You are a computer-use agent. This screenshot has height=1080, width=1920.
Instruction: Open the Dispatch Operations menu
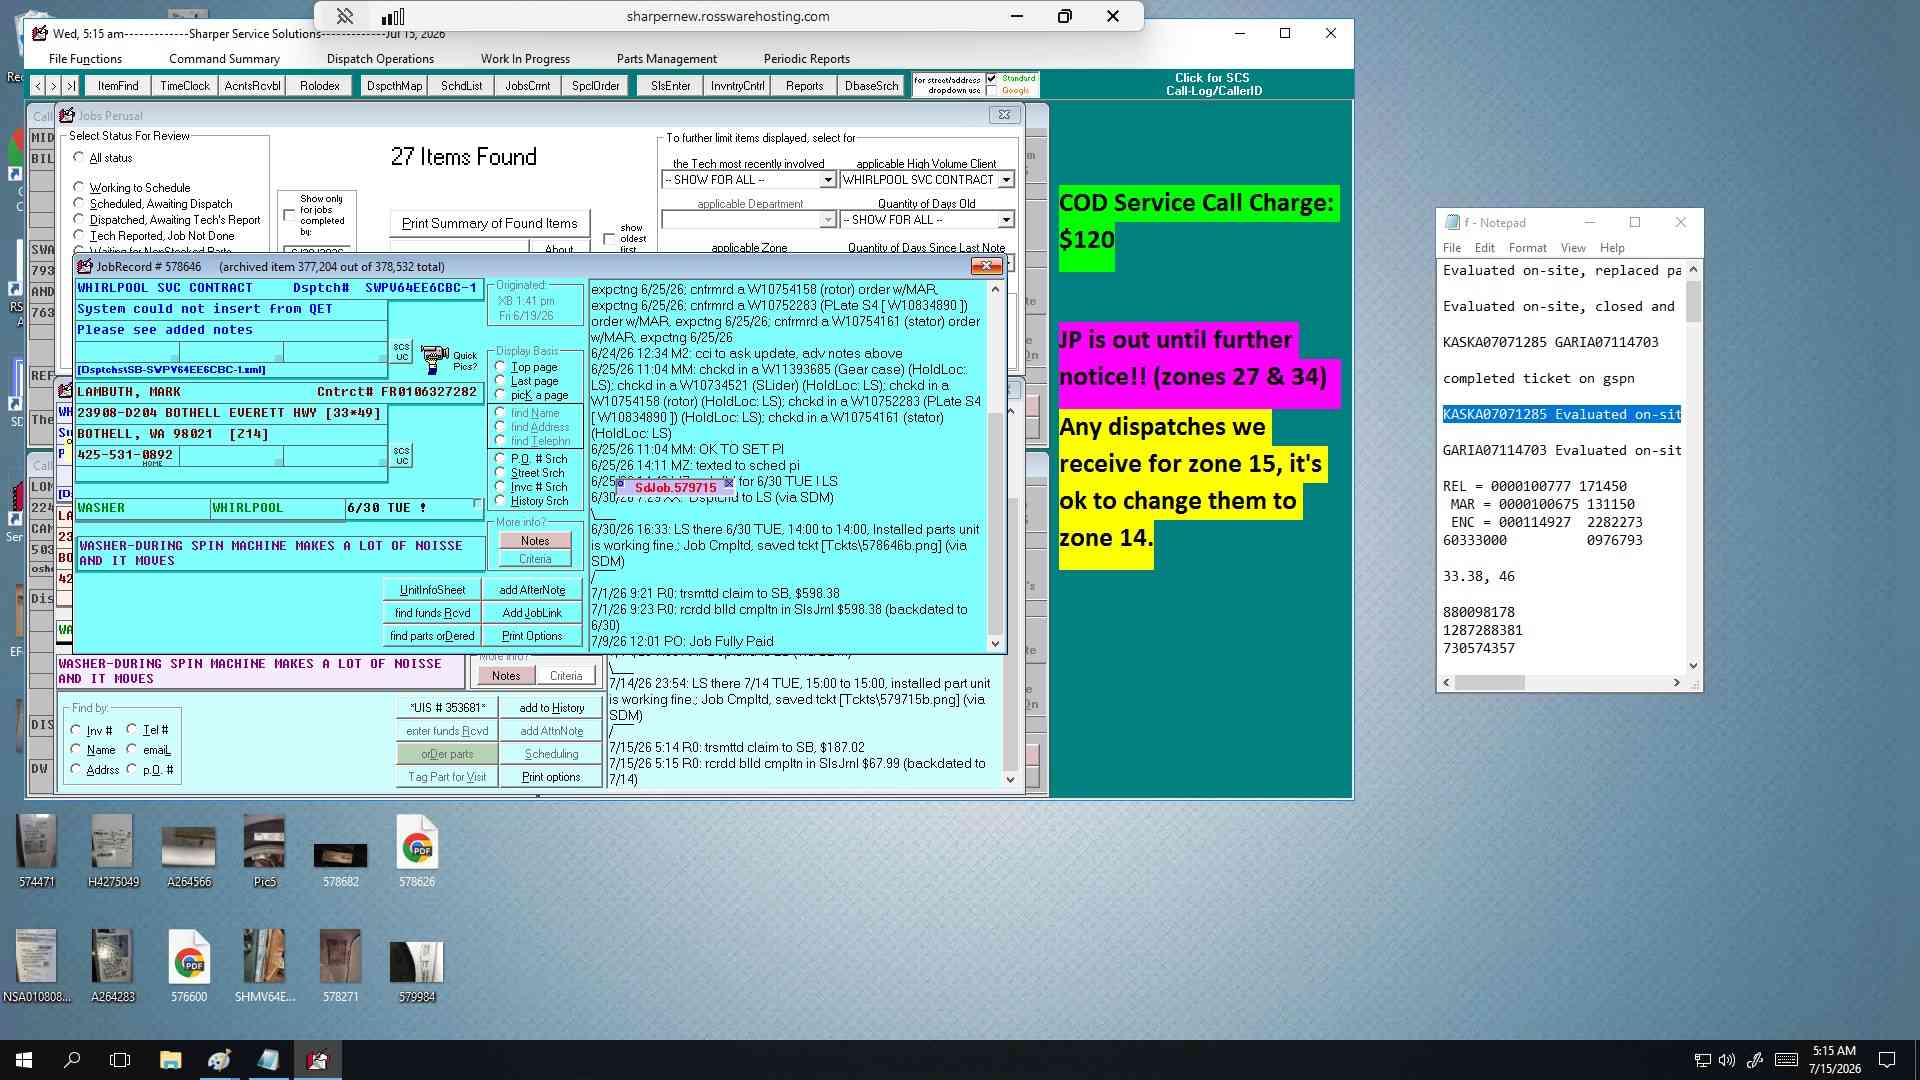point(380,59)
